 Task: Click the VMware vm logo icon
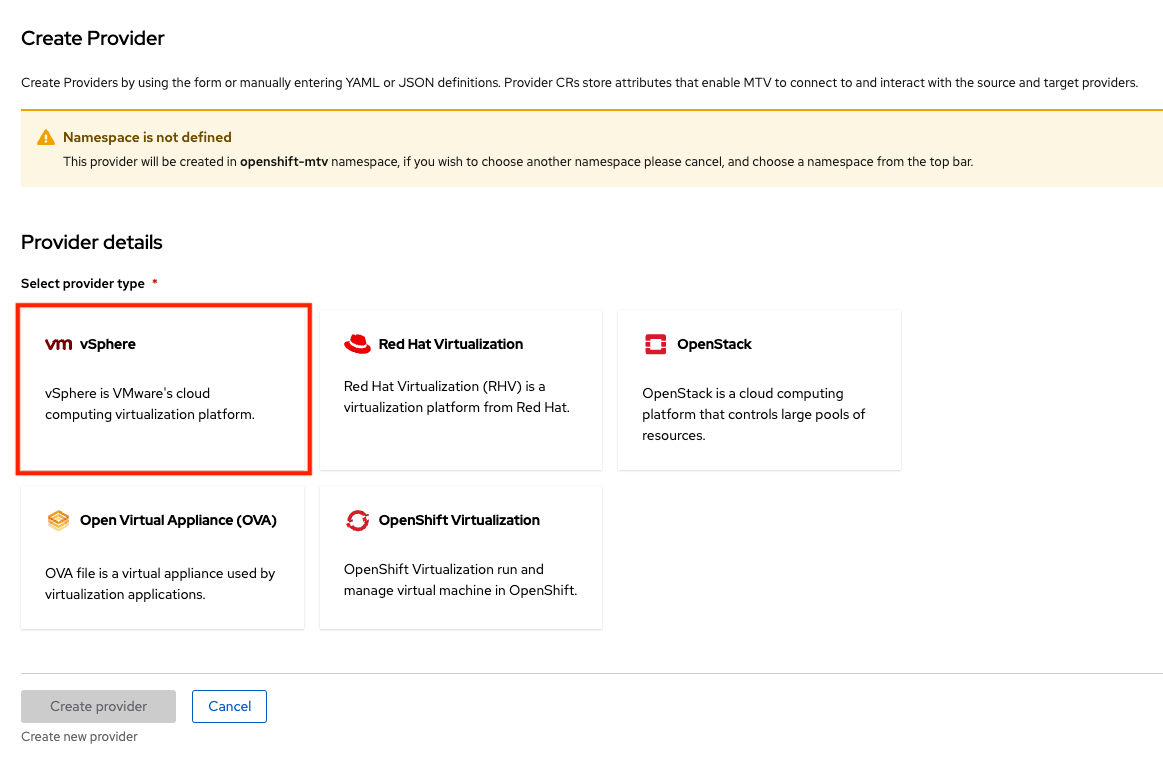tap(59, 344)
